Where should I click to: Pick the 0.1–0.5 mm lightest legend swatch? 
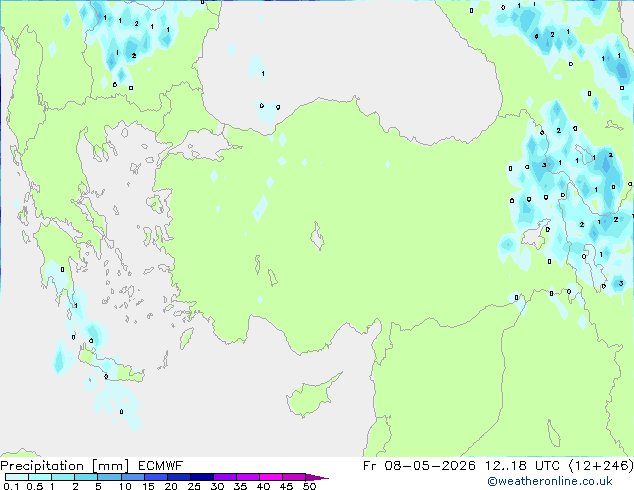[17, 477]
